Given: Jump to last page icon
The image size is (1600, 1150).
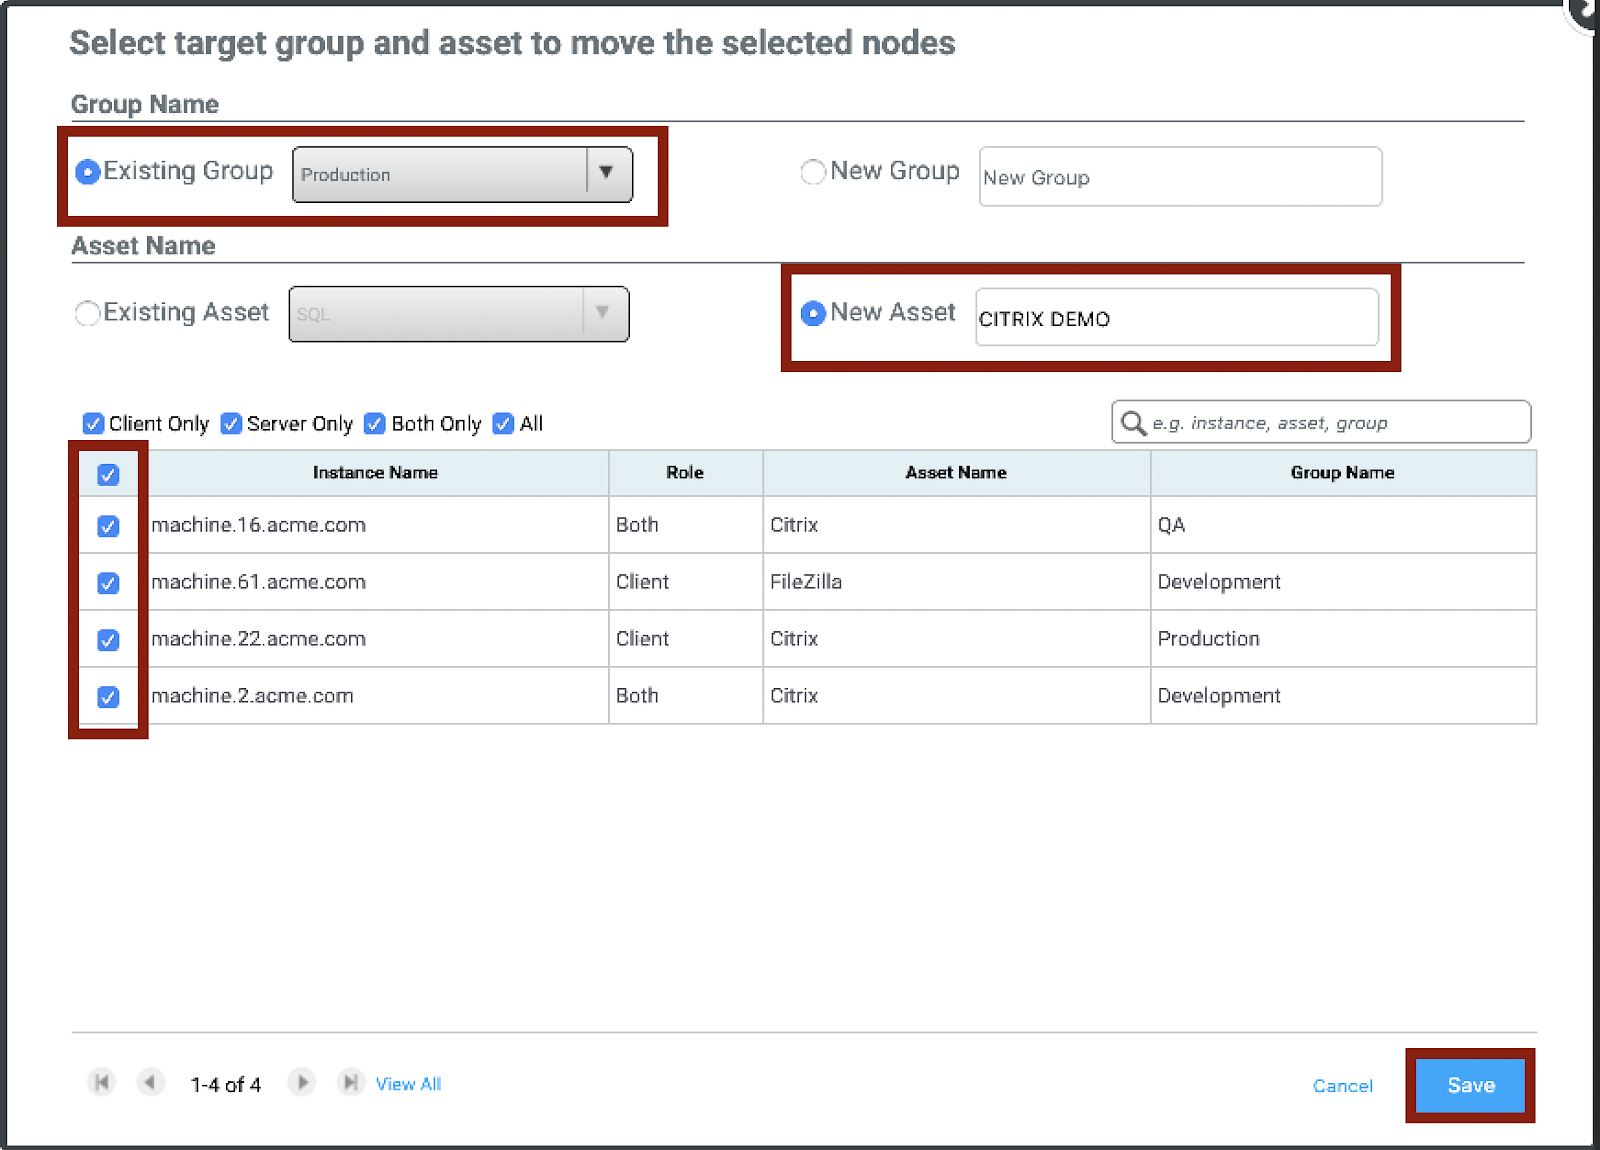Looking at the screenshot, I should [x=349, y=1082].
